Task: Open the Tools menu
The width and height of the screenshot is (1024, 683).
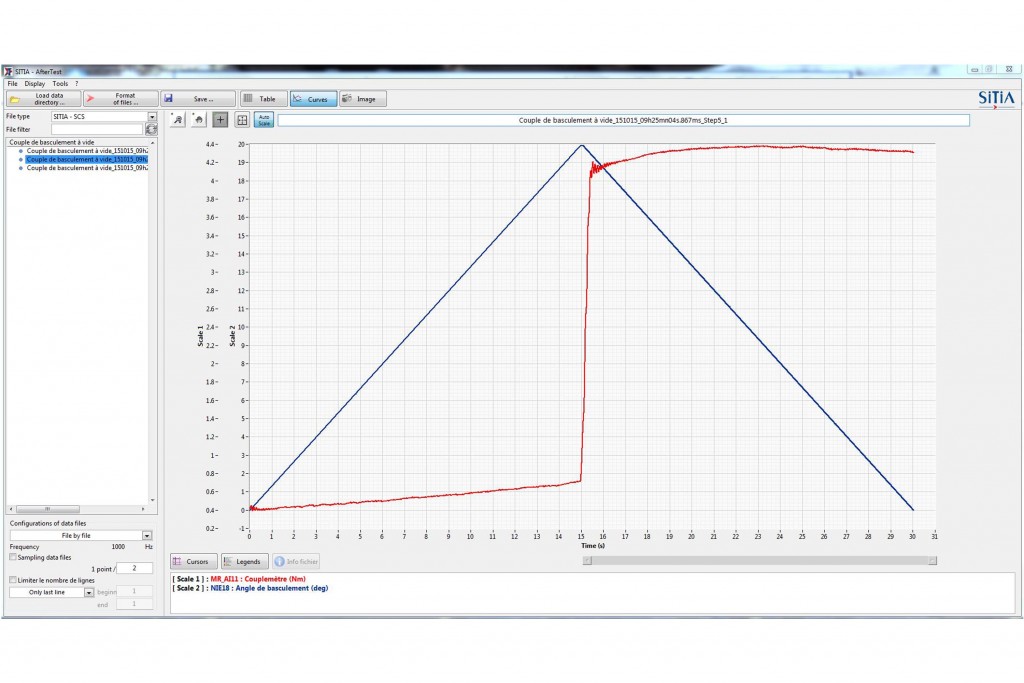Action: [x=60, y=83]
